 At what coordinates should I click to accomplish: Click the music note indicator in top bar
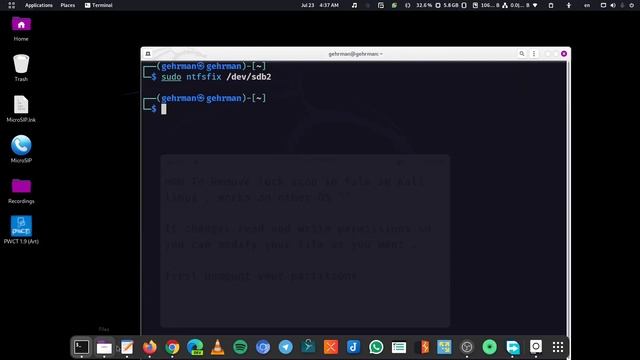point(354,5)
